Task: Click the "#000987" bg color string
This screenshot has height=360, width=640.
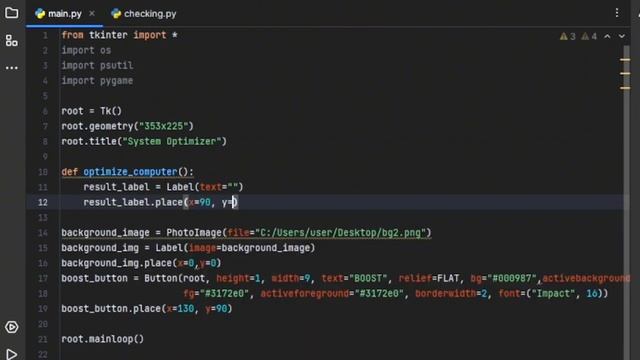Action: coord(512,278)
